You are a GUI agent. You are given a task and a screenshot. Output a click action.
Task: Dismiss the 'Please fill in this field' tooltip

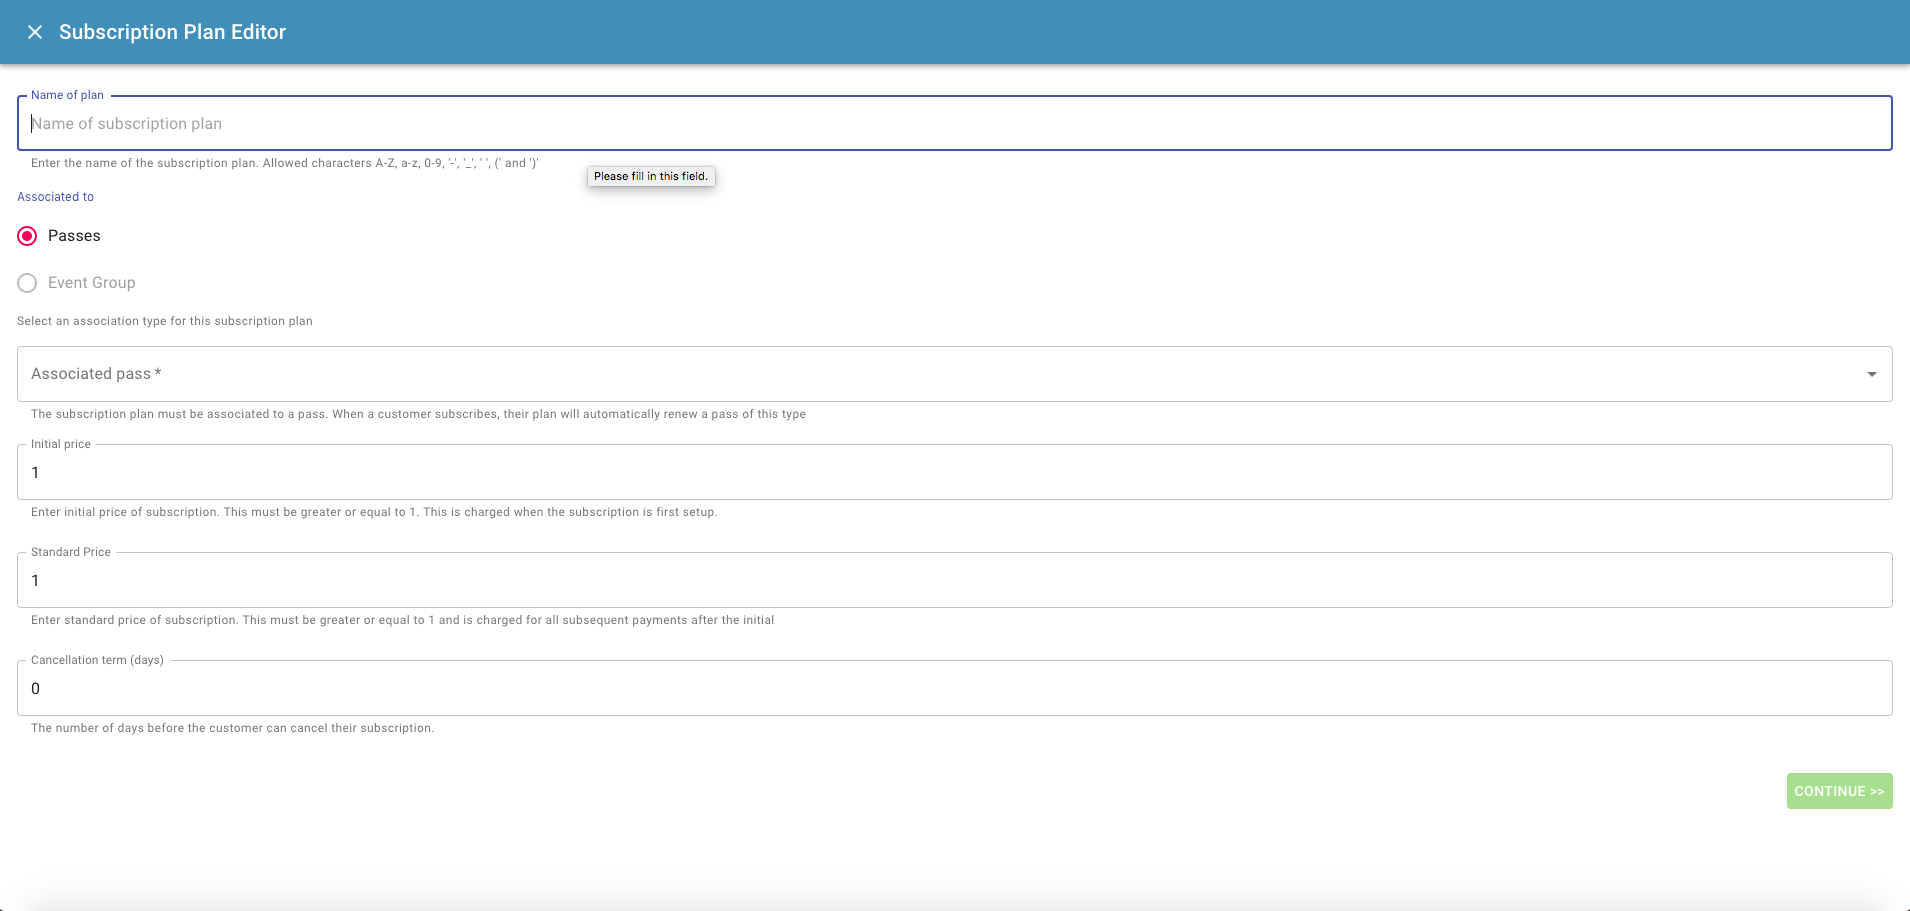[x=651, y=176]
